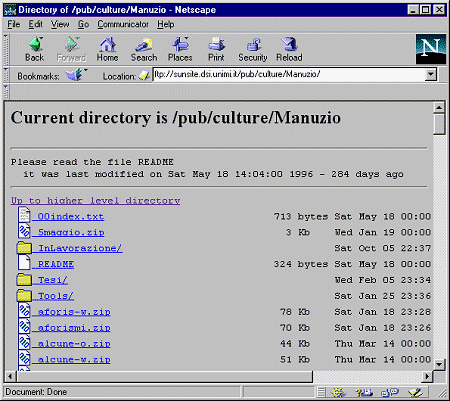Image resolution: width=450 pixels, height=401 pixels.
Task: Click the alcune-w.zip archive icon
Action: 24,358
